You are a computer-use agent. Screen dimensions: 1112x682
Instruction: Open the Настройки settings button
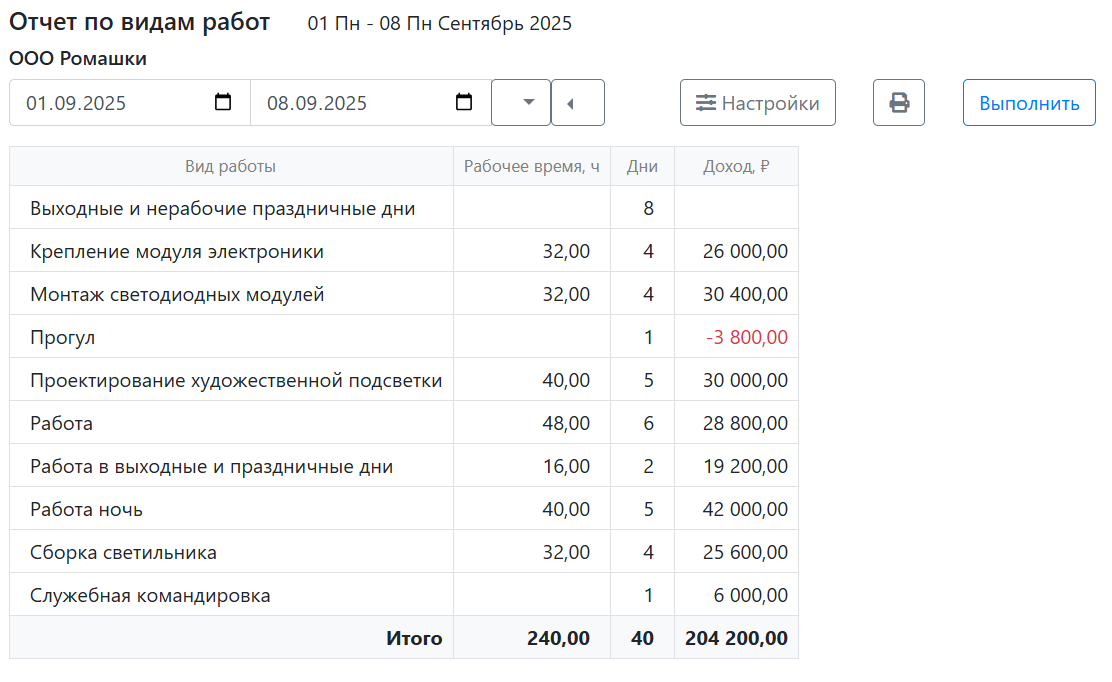tap(757, 103)
